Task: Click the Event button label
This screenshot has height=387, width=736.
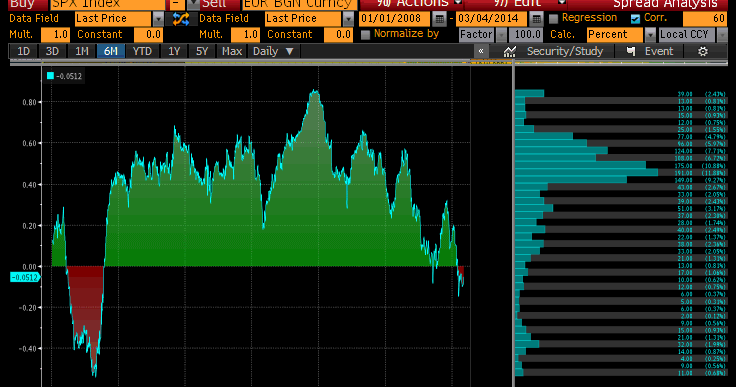Action: 659,51
